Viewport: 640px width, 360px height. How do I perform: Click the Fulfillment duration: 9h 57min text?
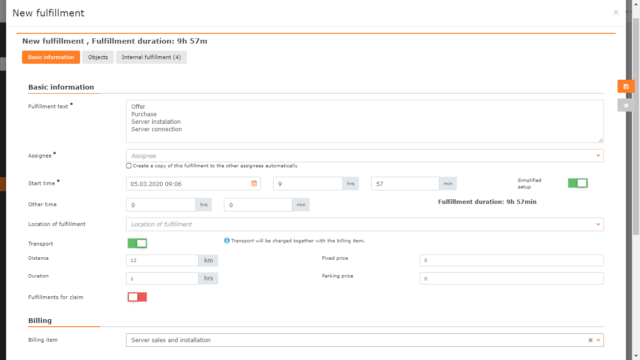click(487, 202)
